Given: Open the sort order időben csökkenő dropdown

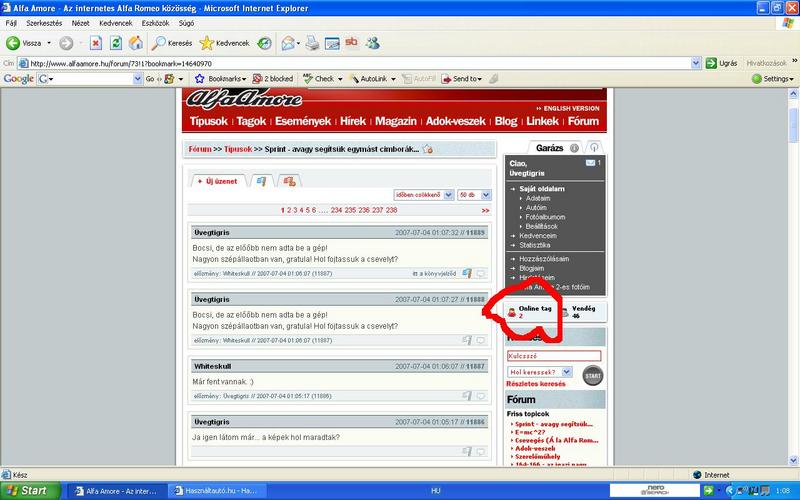Looking at the screenshot, I should coord(423,195).
